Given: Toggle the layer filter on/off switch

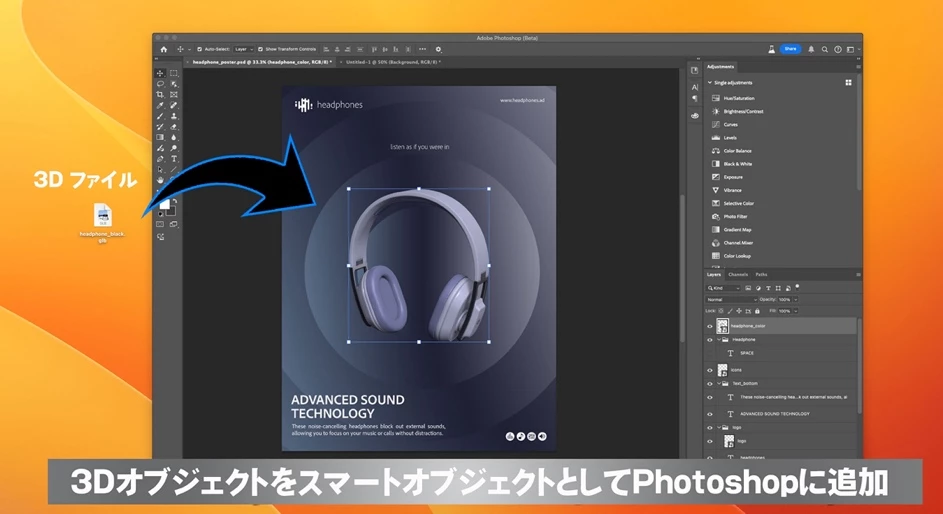Looking at the screenshot, I should tap(797, 287).
